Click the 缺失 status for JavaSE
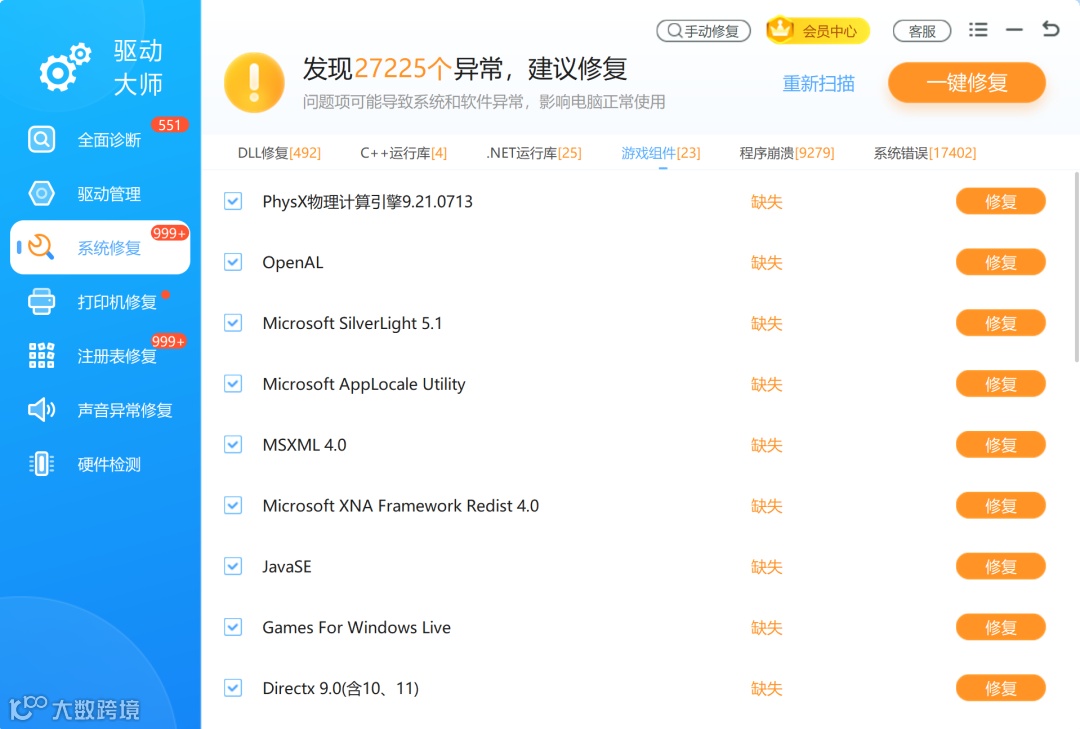Image resolution: width=1080 pixels, height=729 pixels. click(767, 566)
